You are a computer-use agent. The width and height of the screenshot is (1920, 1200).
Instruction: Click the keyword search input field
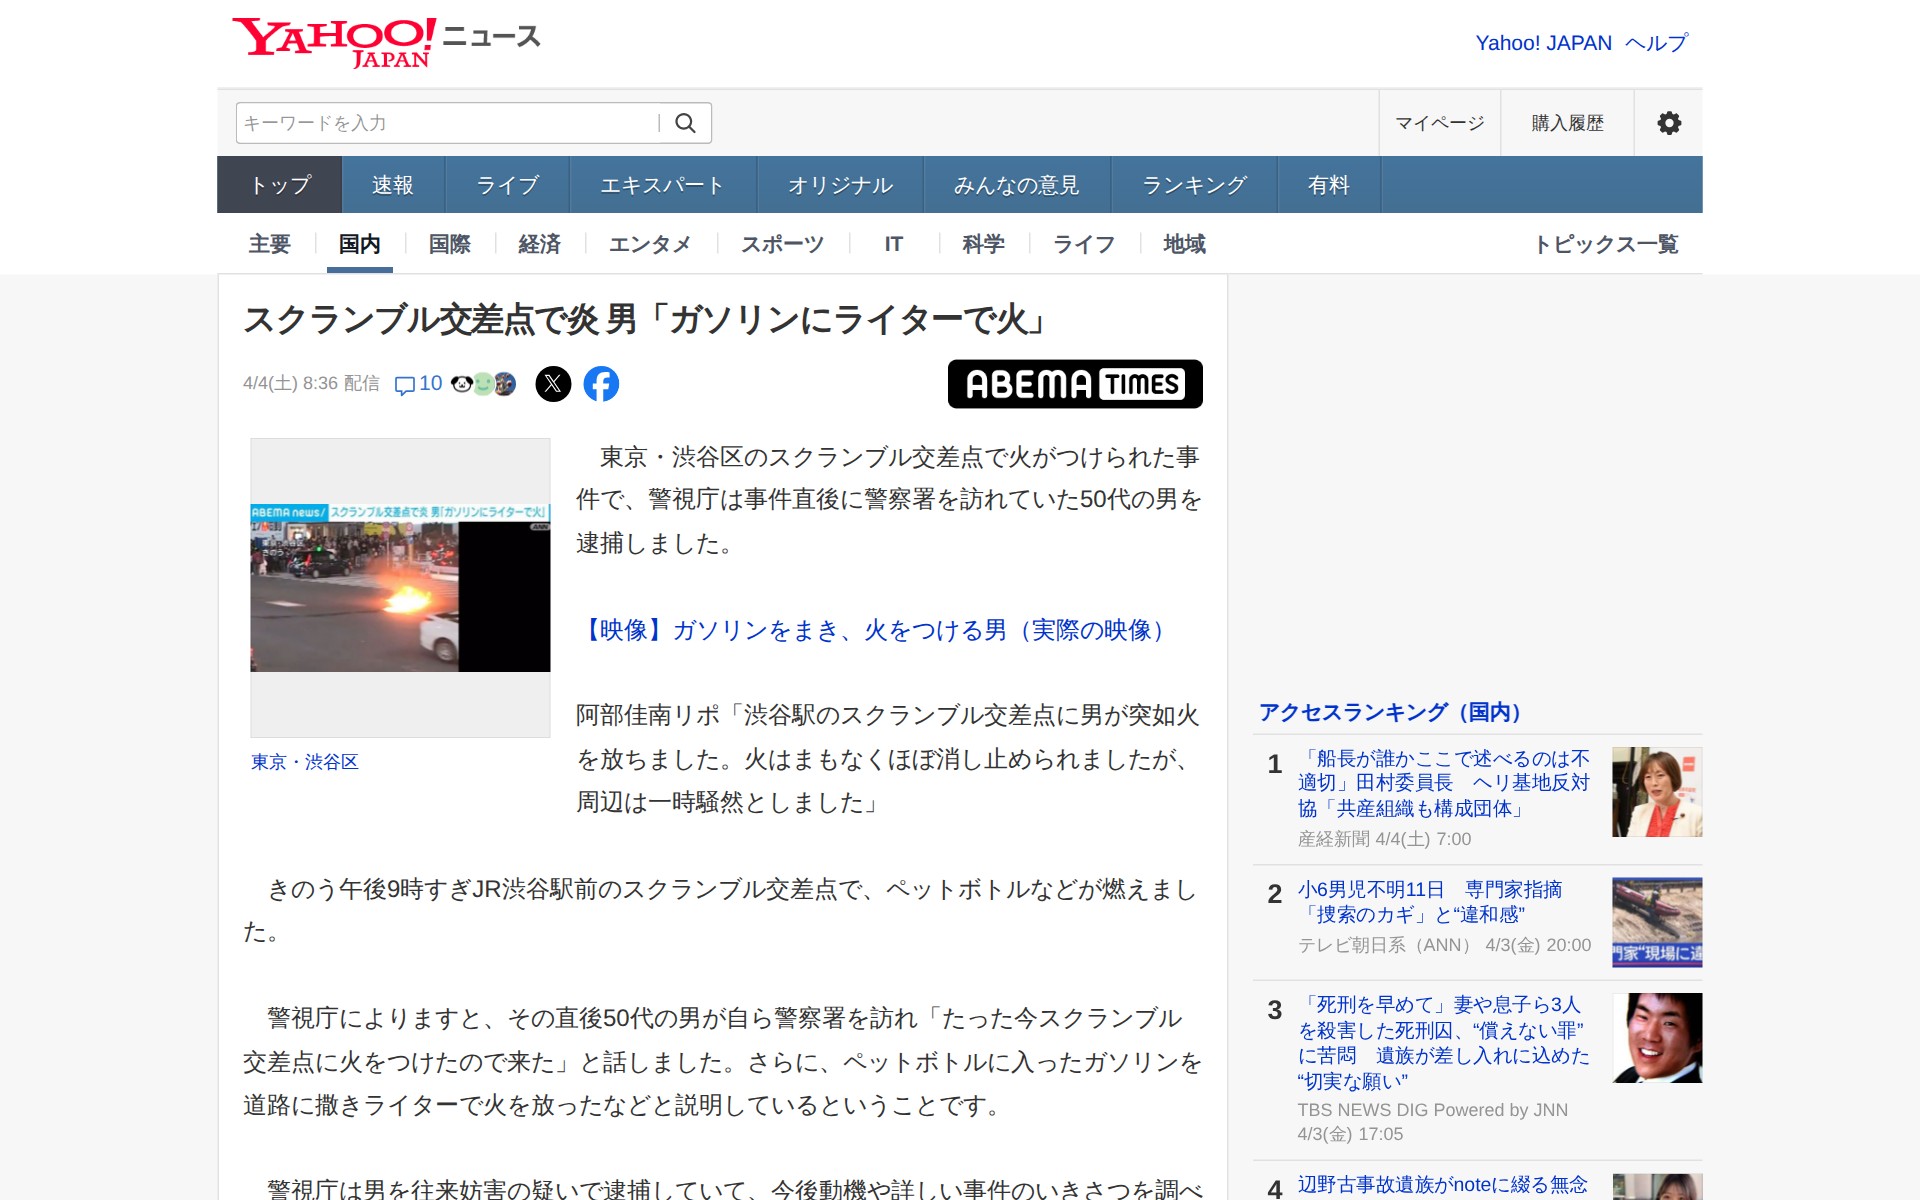[x=440, y=122]
